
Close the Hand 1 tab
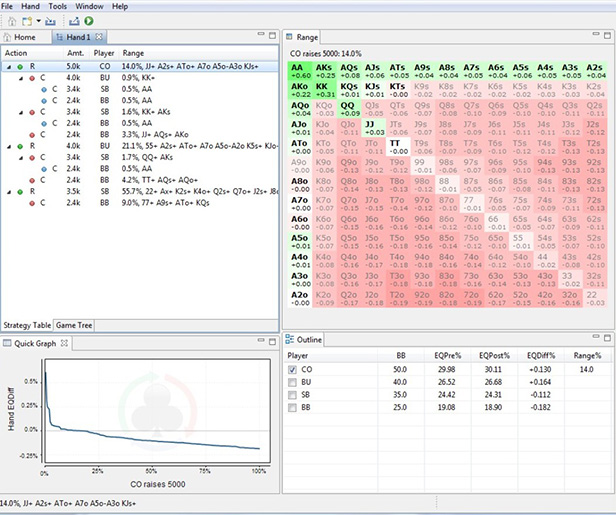pos(100,37)
